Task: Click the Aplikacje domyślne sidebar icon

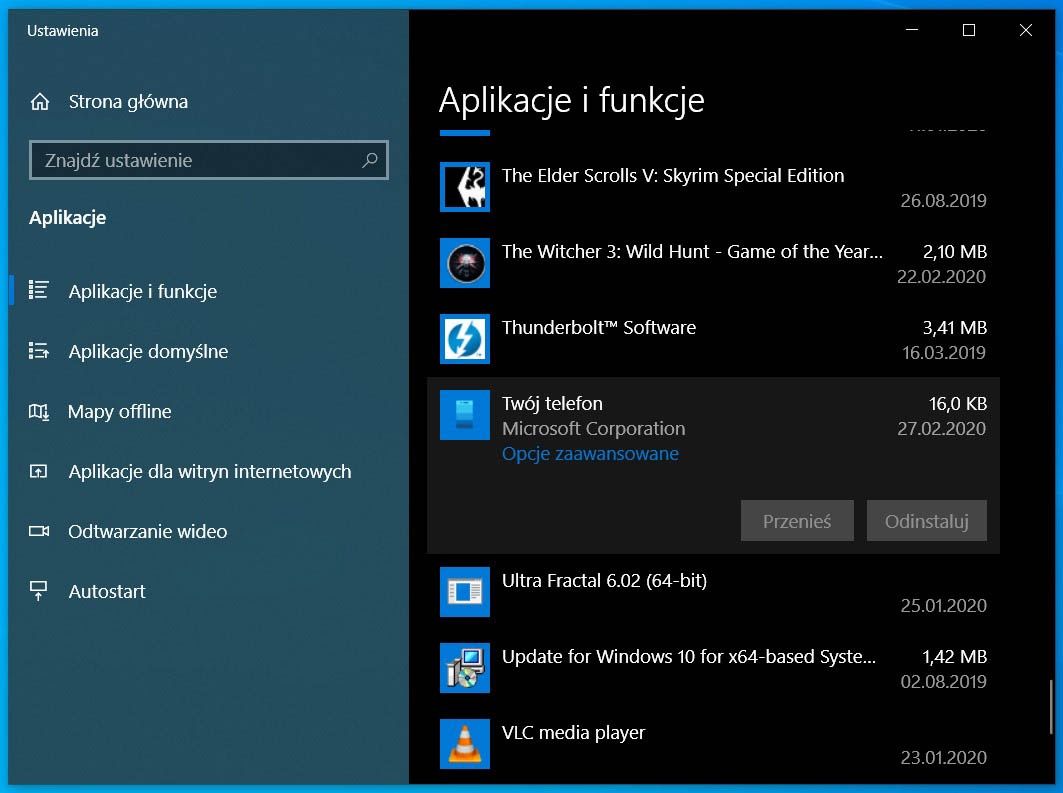Action: click(x=39, y=350)
